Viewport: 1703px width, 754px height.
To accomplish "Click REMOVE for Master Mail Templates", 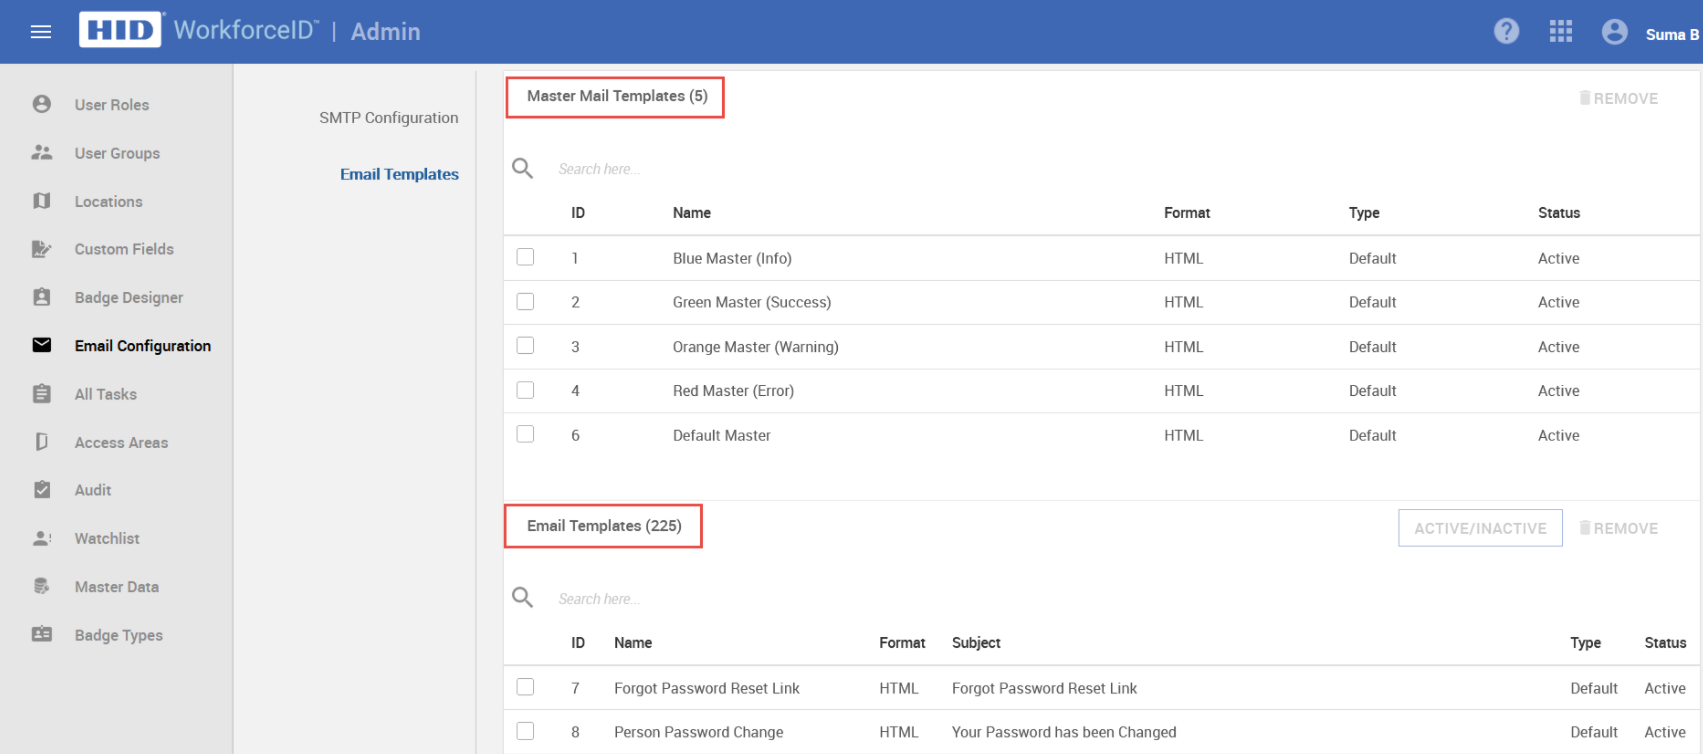I will pos(1619,98).
